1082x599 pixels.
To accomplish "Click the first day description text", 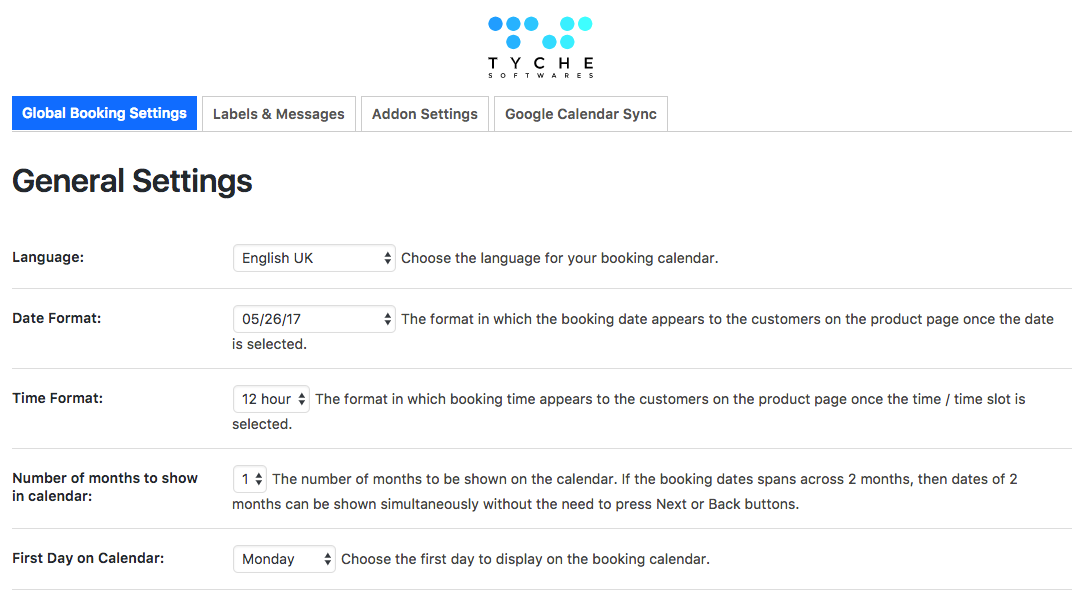I will tap(525, 559).
